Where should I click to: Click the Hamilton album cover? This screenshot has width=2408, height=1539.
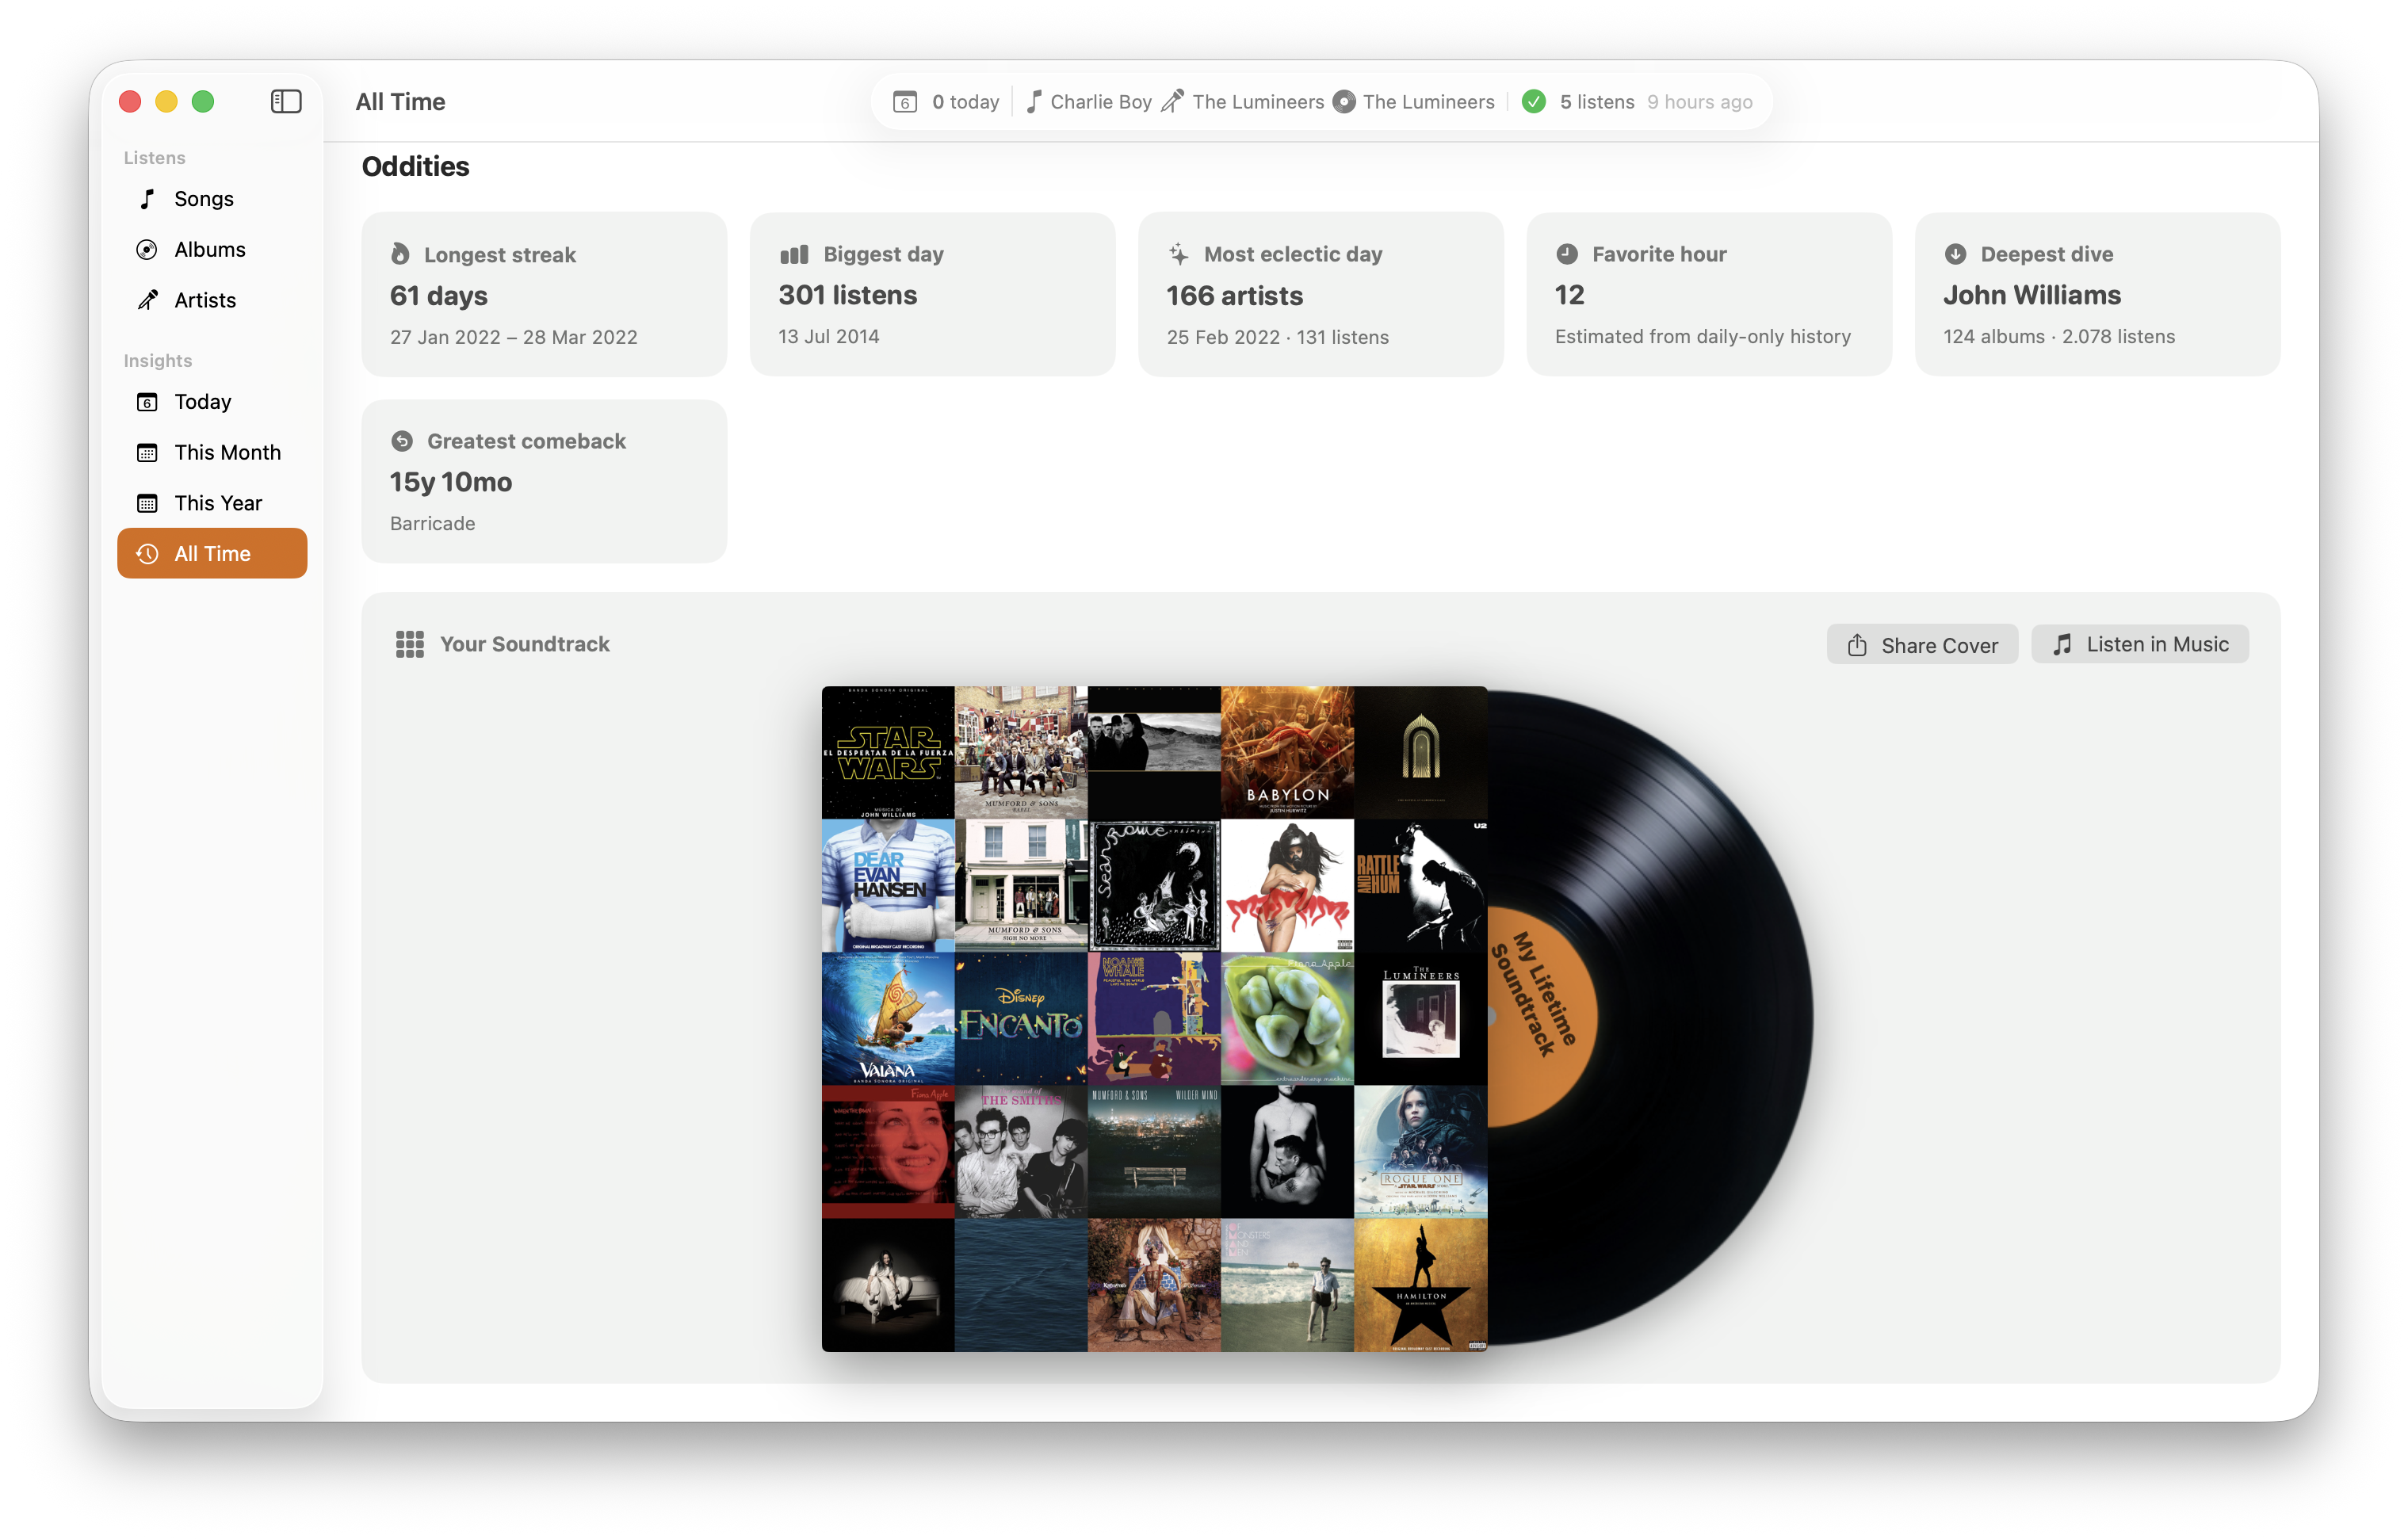[x=1421, y=1285]
